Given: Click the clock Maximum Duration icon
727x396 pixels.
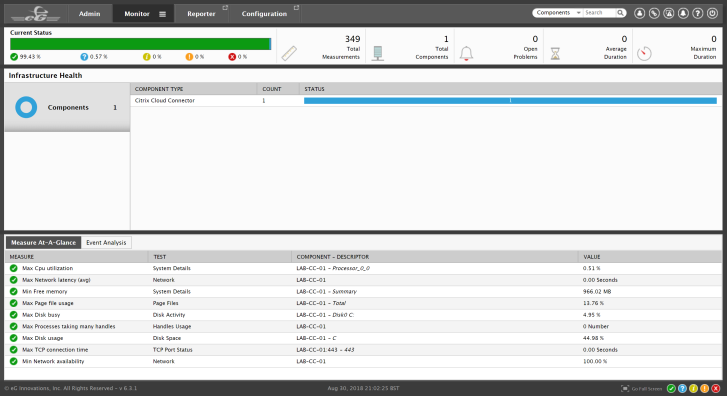Looking at the screenshot, I should pyautogui.click(x=644, y=53).
